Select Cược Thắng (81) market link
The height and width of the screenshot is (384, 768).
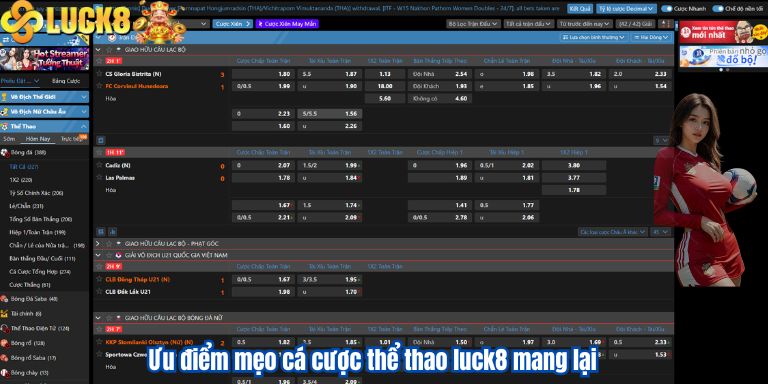(x=30, y=285)
